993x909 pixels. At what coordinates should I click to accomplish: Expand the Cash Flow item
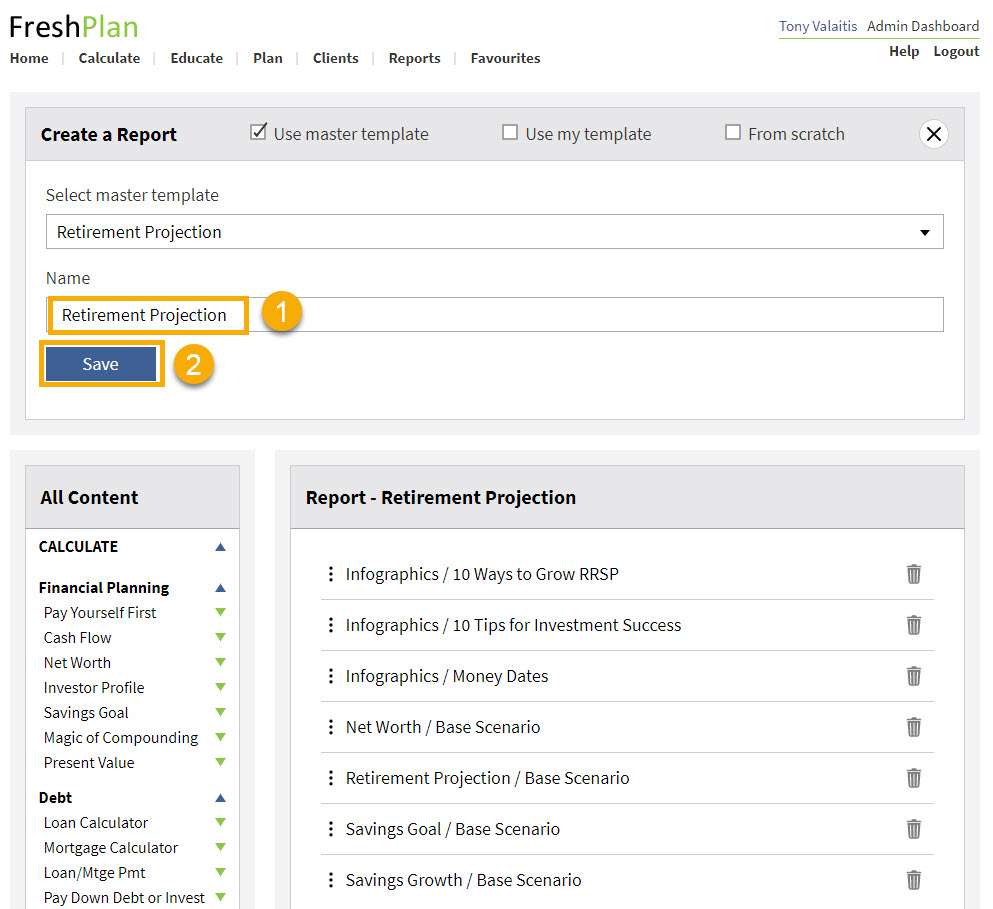pyautogui.click(x=220, y=637)
